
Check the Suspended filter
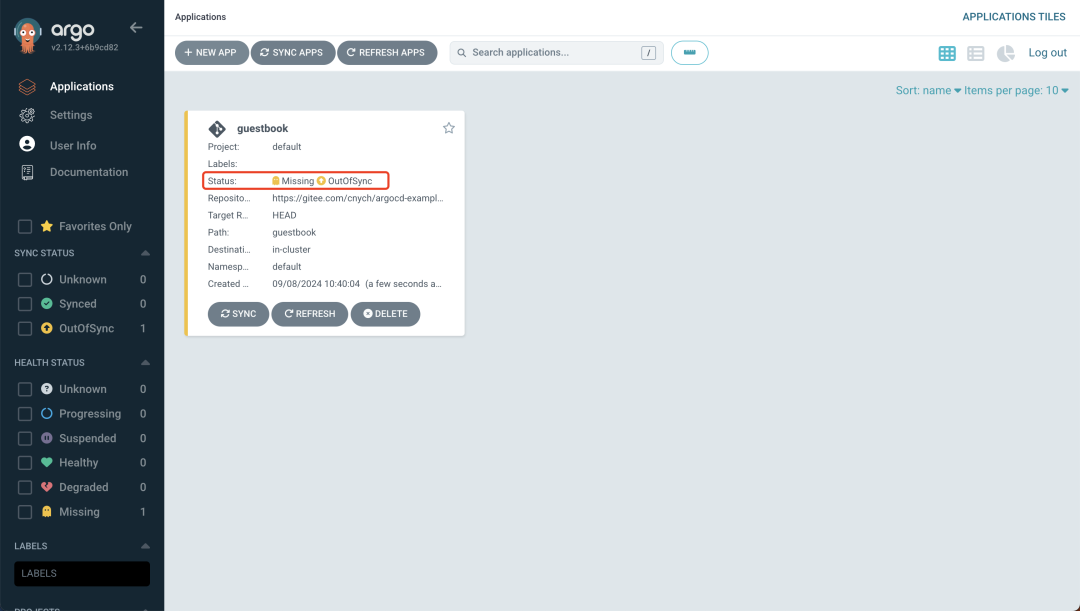point(25,438)
